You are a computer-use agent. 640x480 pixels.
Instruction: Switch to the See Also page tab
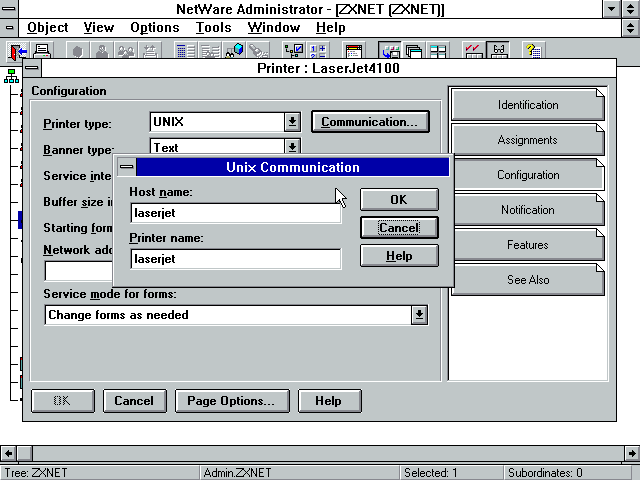[x=528, y=280]
